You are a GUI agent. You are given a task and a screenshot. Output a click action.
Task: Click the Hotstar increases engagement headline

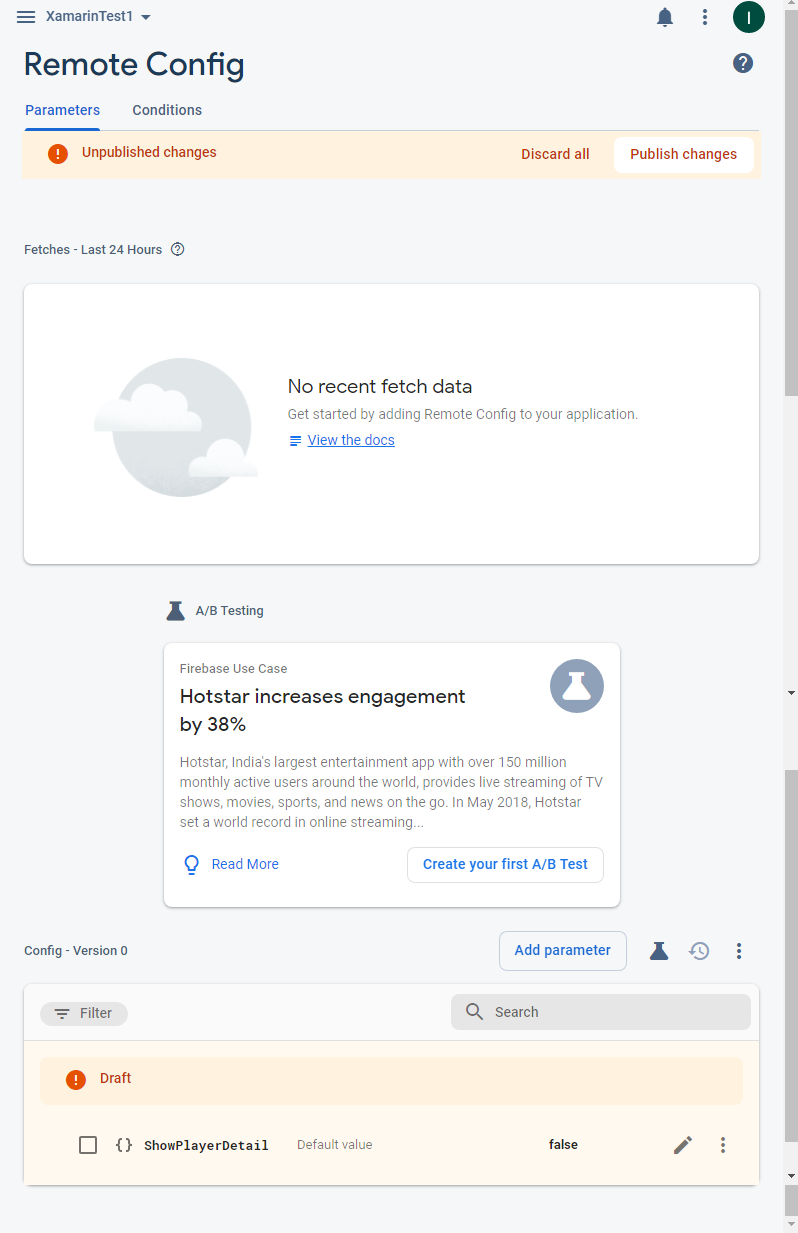pos(322,710)
